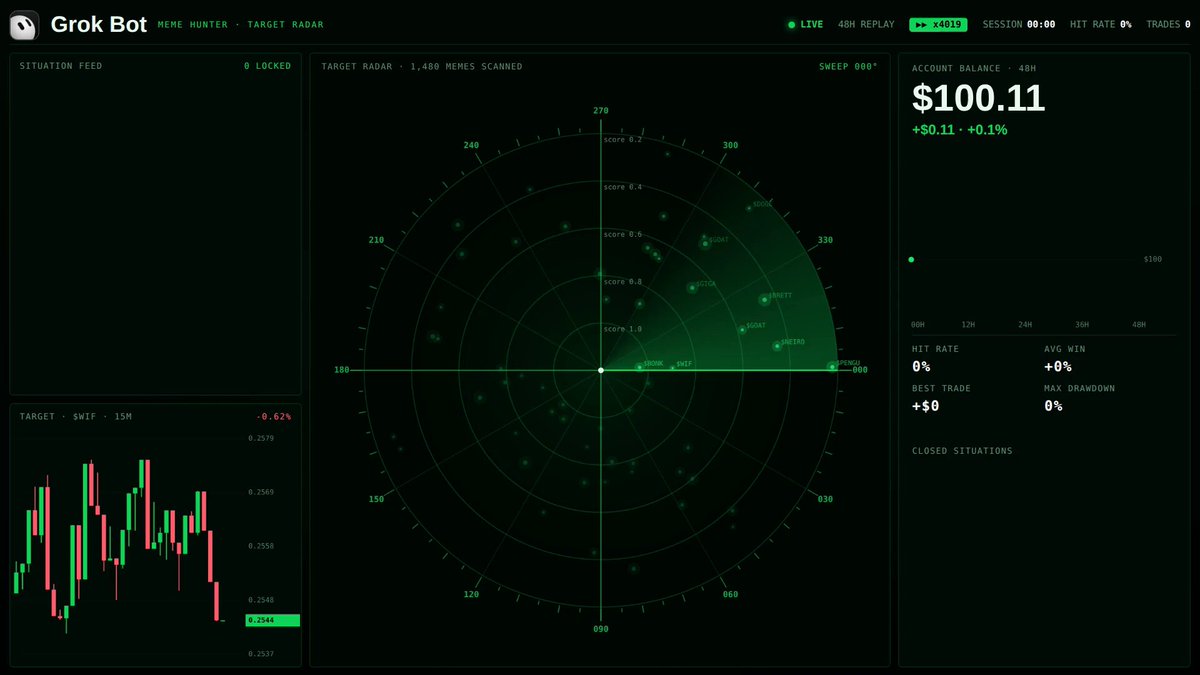
Task: Click the MAX DRAWDOWN 0% stat
Action: (x=1079, y=397)
